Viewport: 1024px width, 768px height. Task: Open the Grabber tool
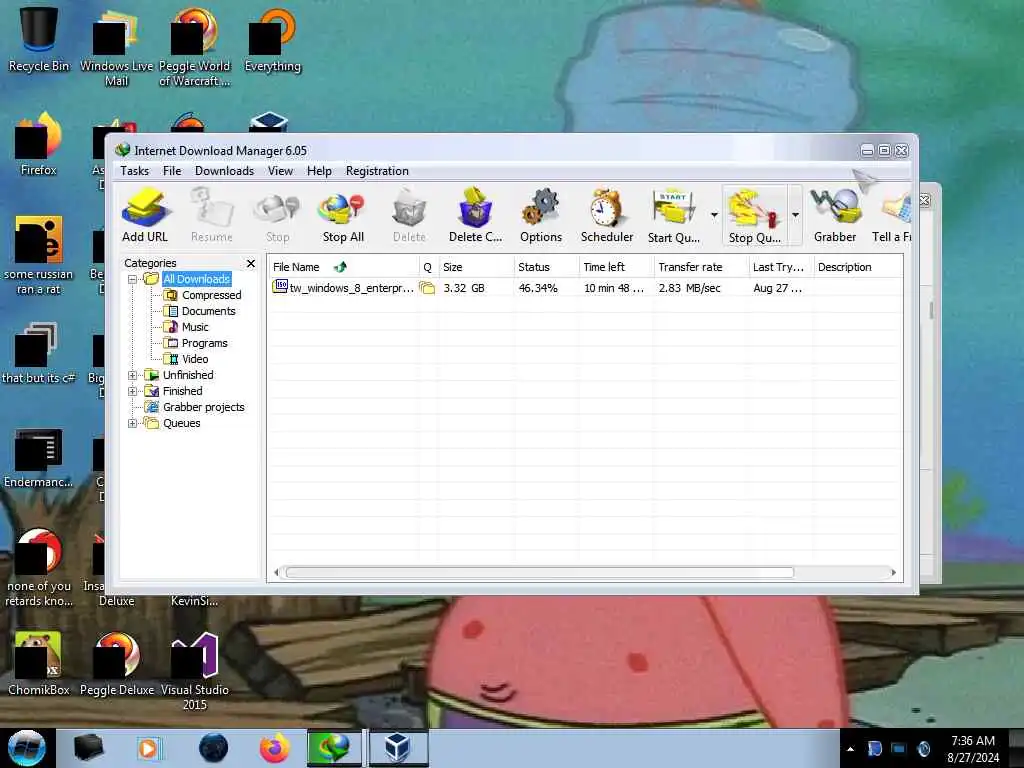[x=835, y=216]
